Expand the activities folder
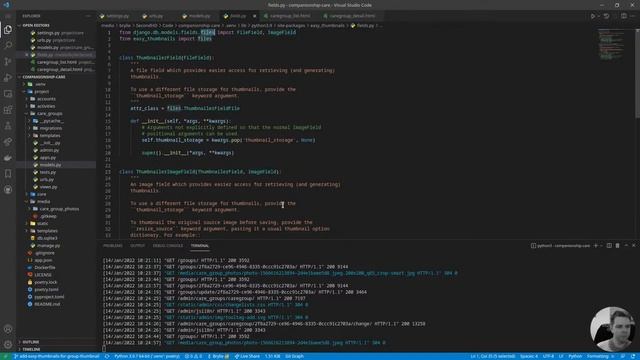The image size is (640, 360). [46, 106]
